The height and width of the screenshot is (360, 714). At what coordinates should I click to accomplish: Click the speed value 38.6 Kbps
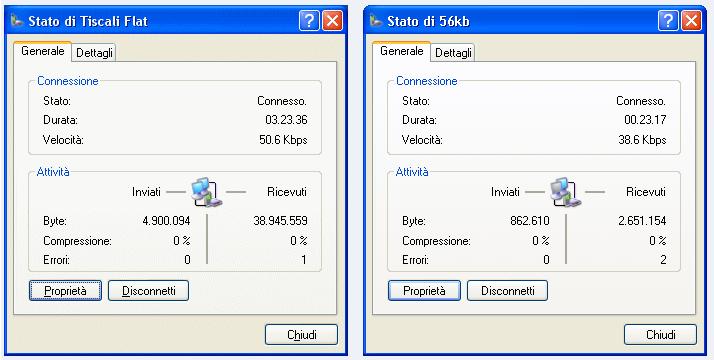pyautogui.click(x=642, y=140)
